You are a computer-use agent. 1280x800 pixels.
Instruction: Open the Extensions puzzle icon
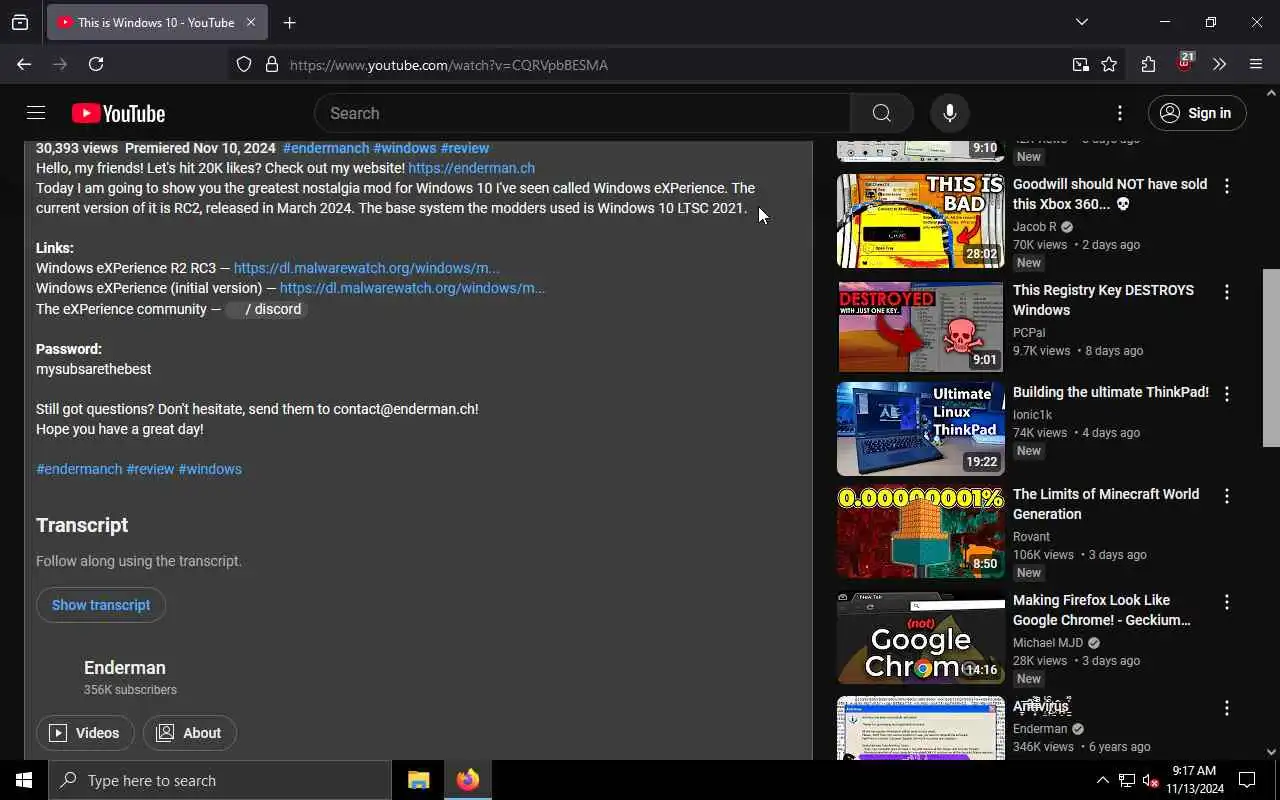pyautogui.click(x=1148, y=64)
